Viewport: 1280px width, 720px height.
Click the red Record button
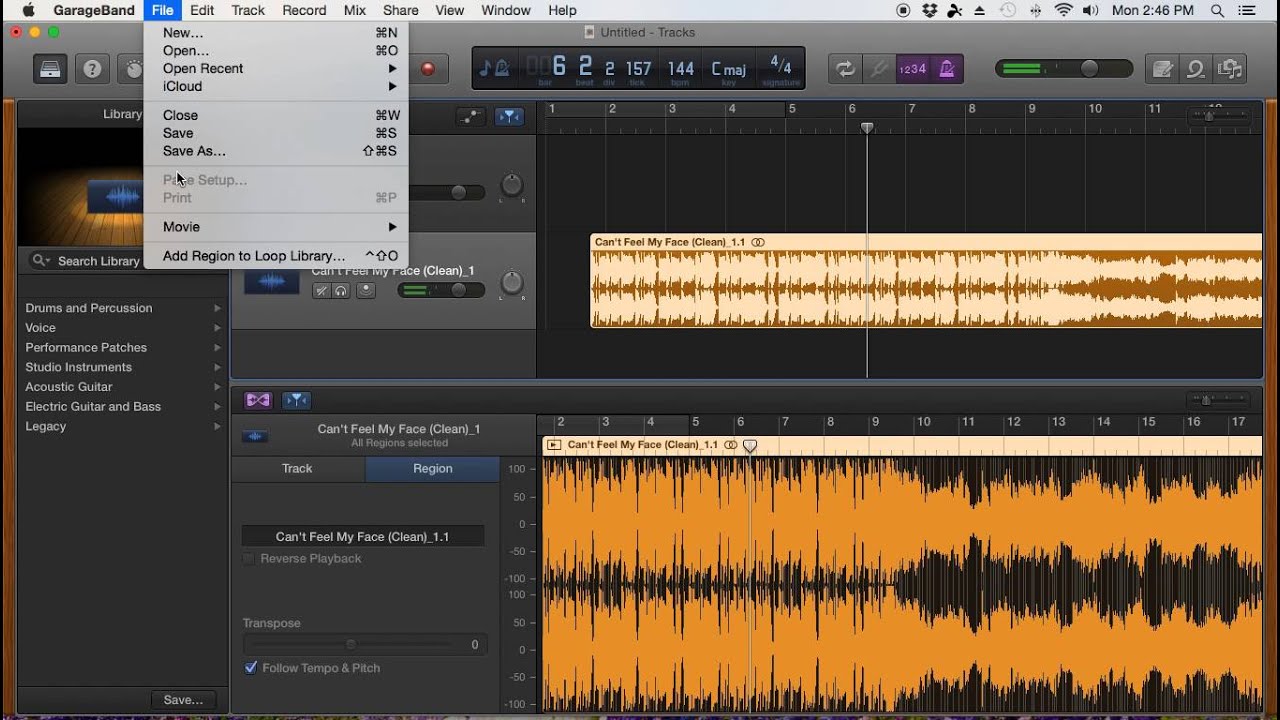(x=428, y=69)
